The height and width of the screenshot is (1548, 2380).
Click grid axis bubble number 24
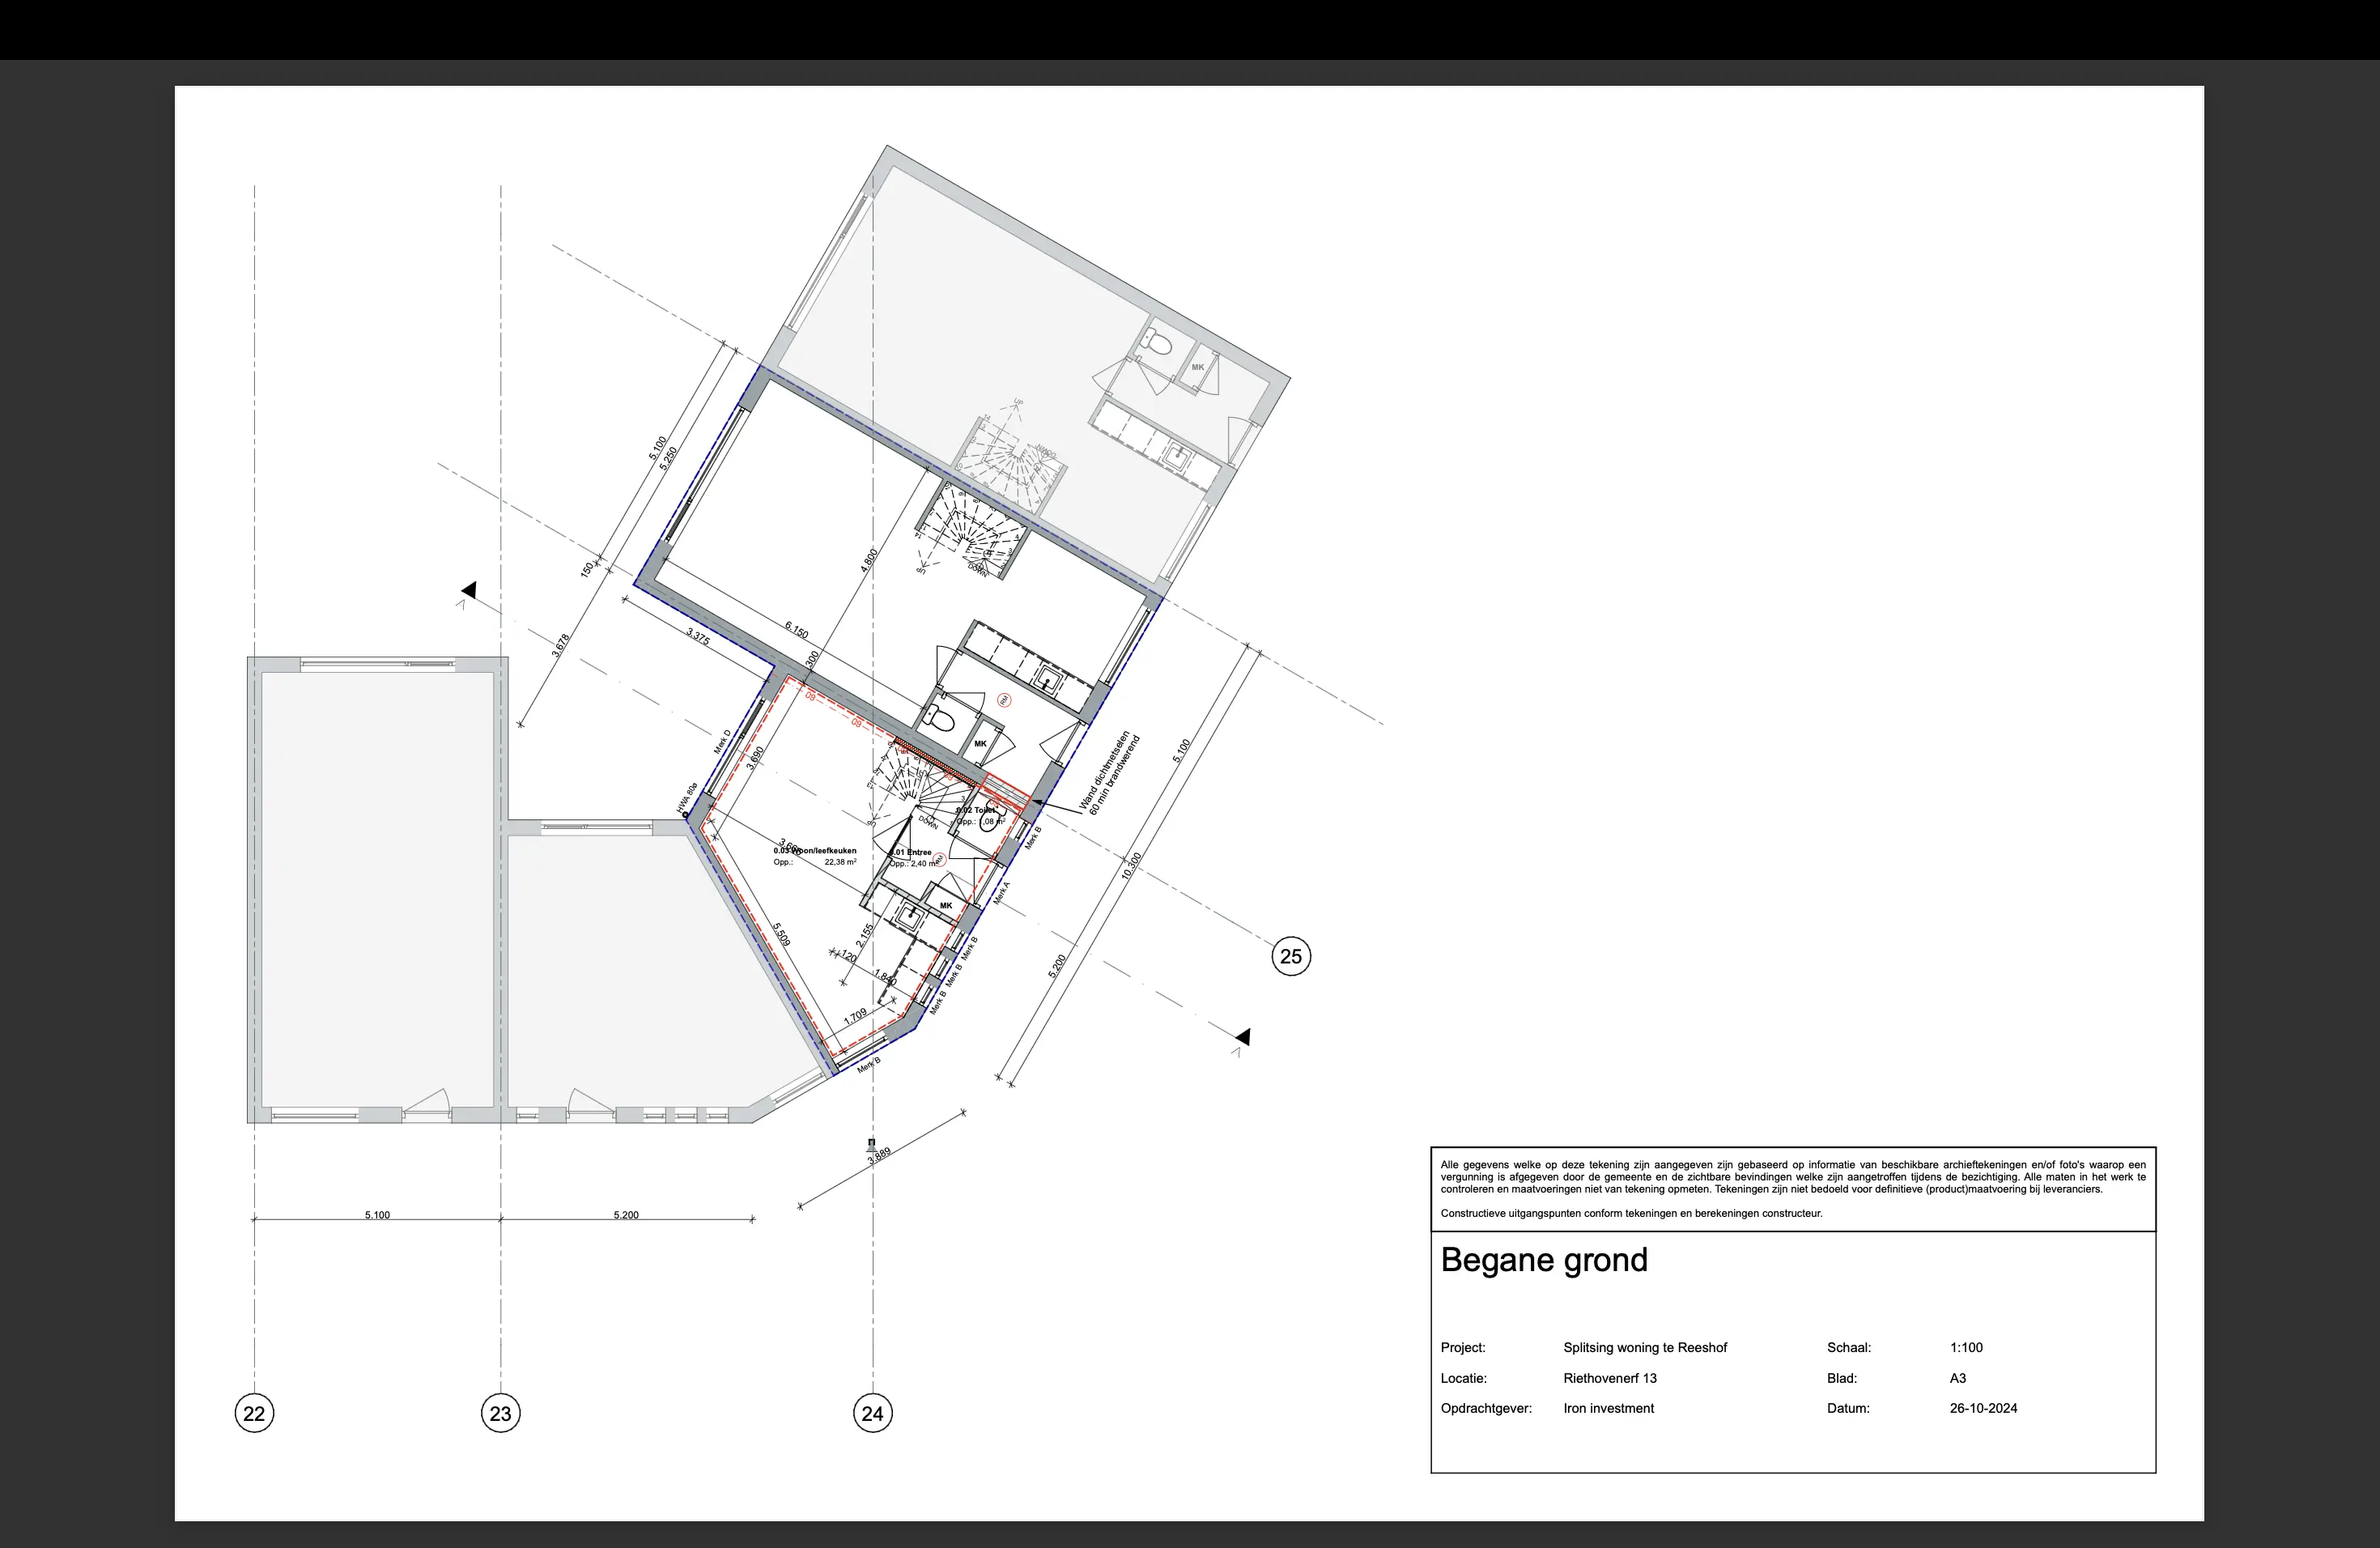(x=872, y=1413)
